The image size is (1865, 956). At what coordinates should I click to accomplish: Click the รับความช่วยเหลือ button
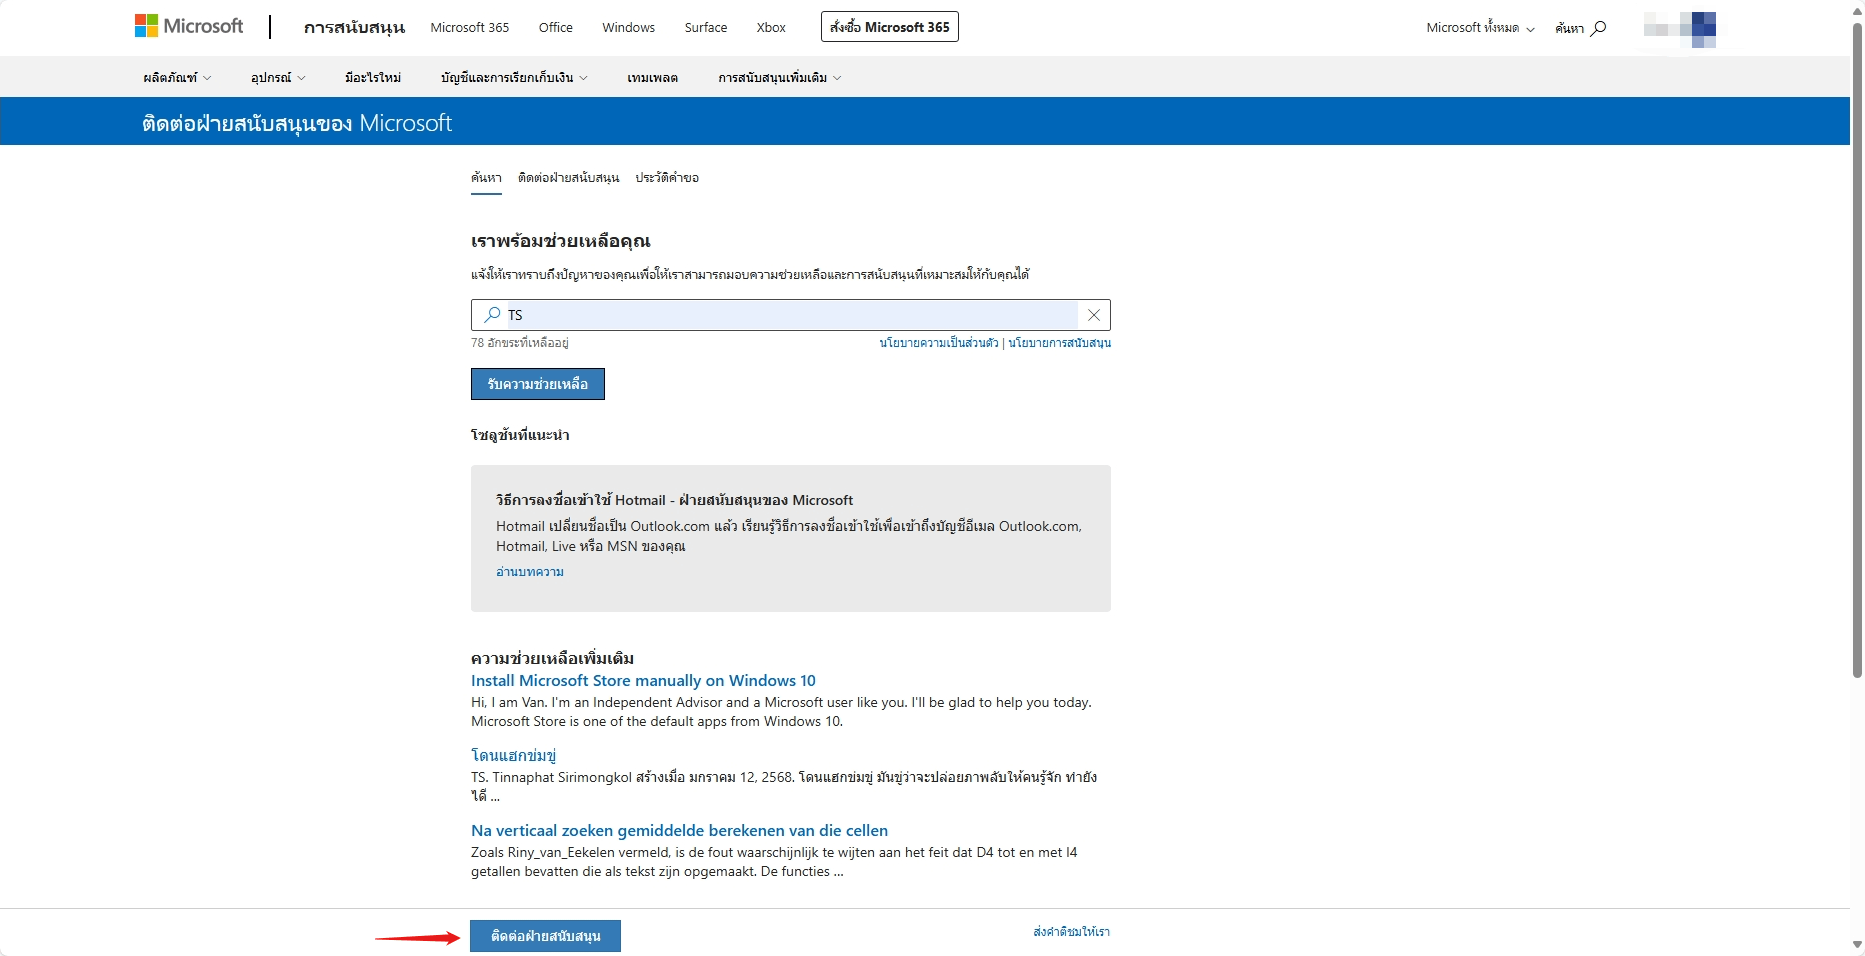click(x=538, y=384)
